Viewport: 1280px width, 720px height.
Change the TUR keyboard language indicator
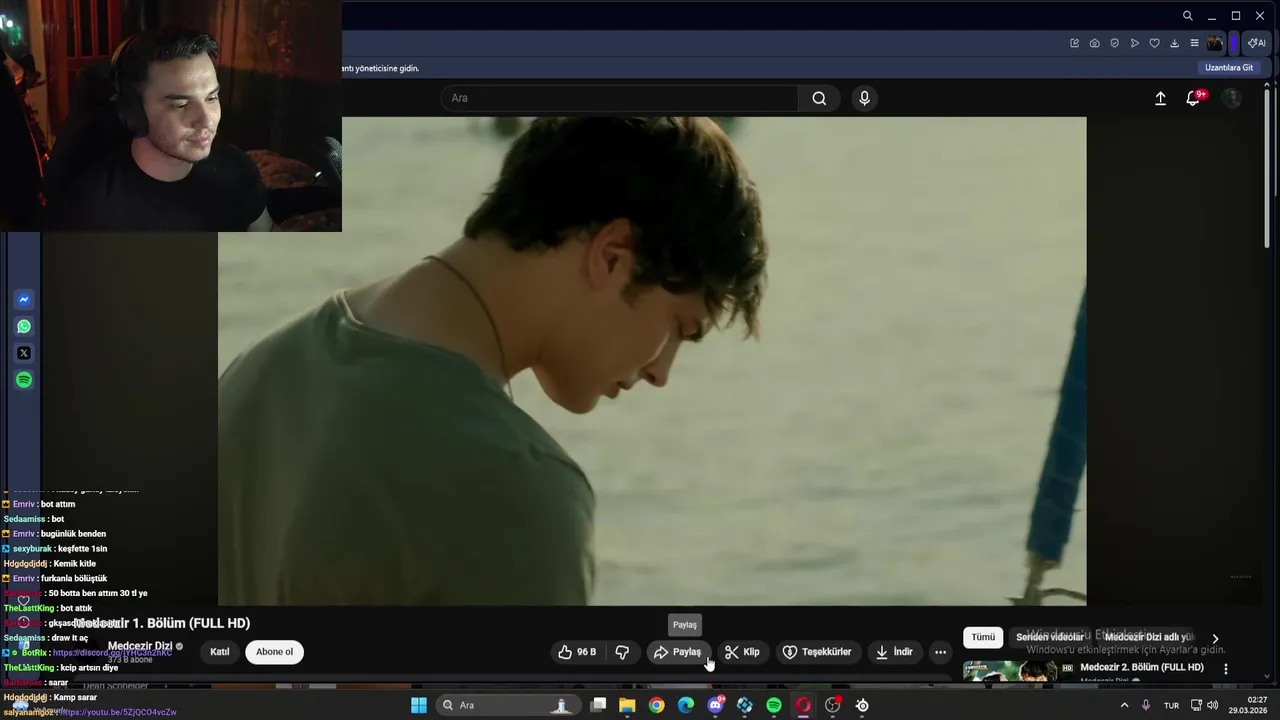pyautogui.click(x=1171, y=705)
